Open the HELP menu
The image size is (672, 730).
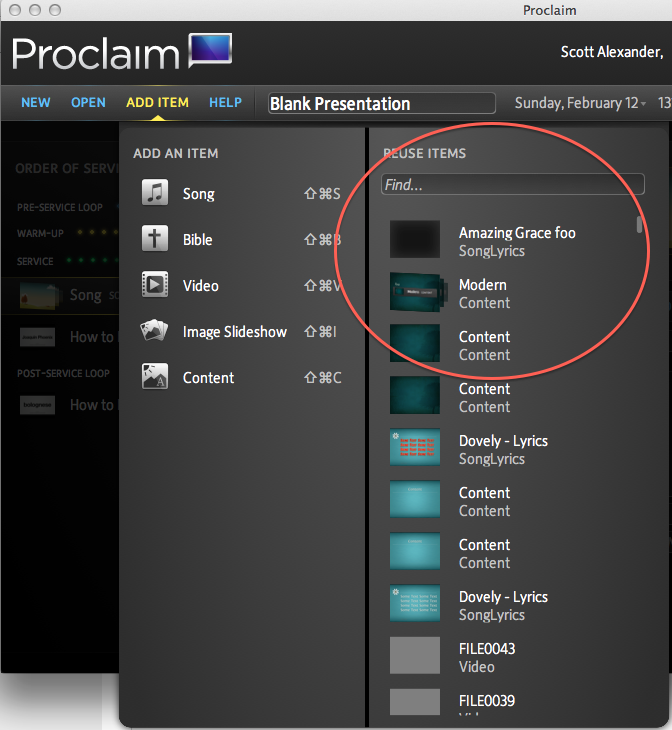(x=225, y=102)
